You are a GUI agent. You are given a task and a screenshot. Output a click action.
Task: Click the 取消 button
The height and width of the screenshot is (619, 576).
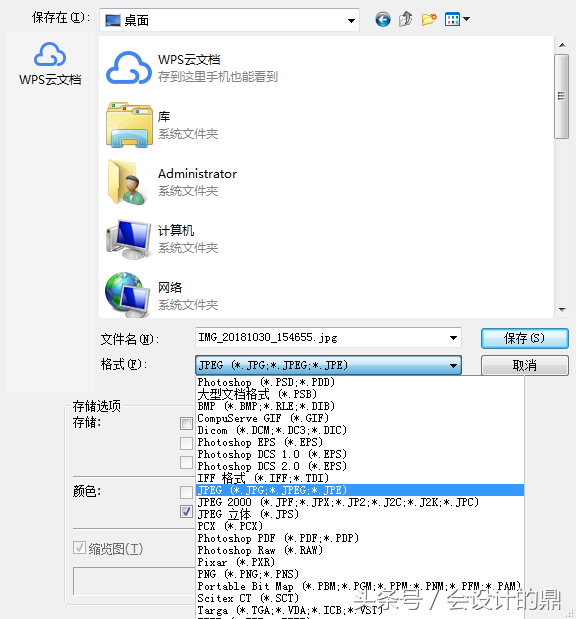coord(525,366)
